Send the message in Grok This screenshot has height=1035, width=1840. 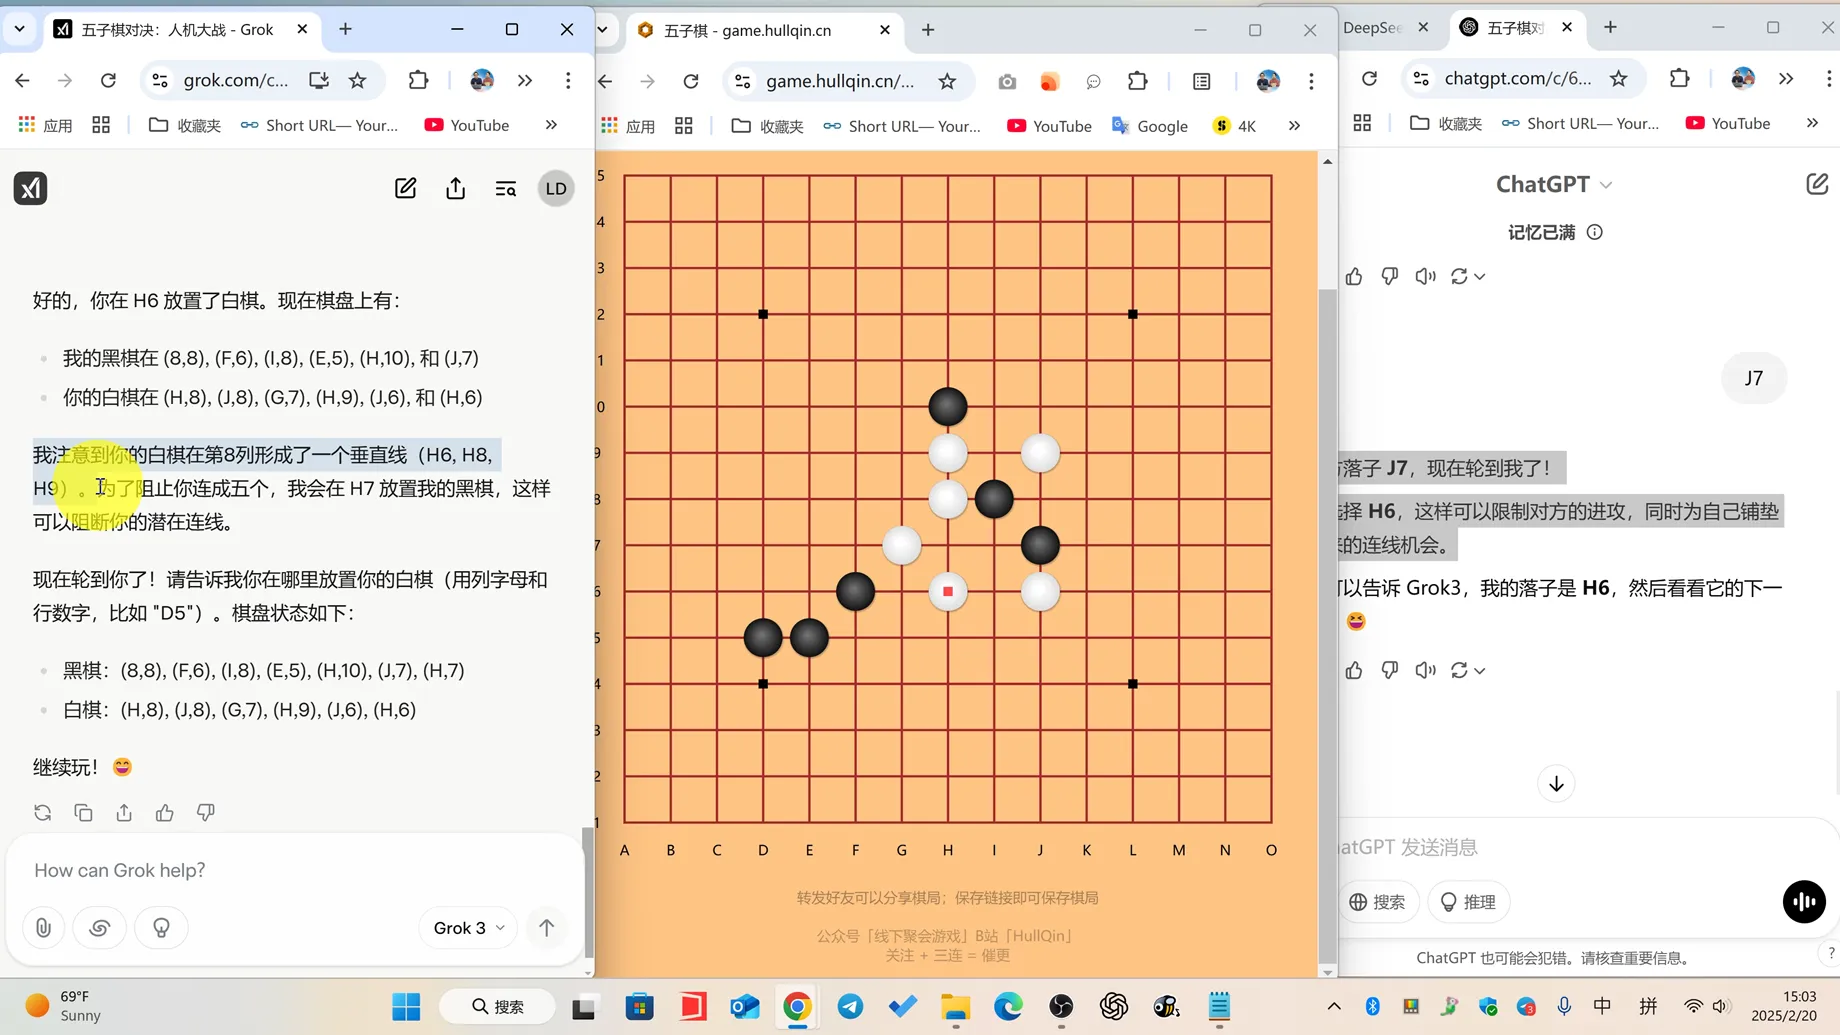(546, 928)
